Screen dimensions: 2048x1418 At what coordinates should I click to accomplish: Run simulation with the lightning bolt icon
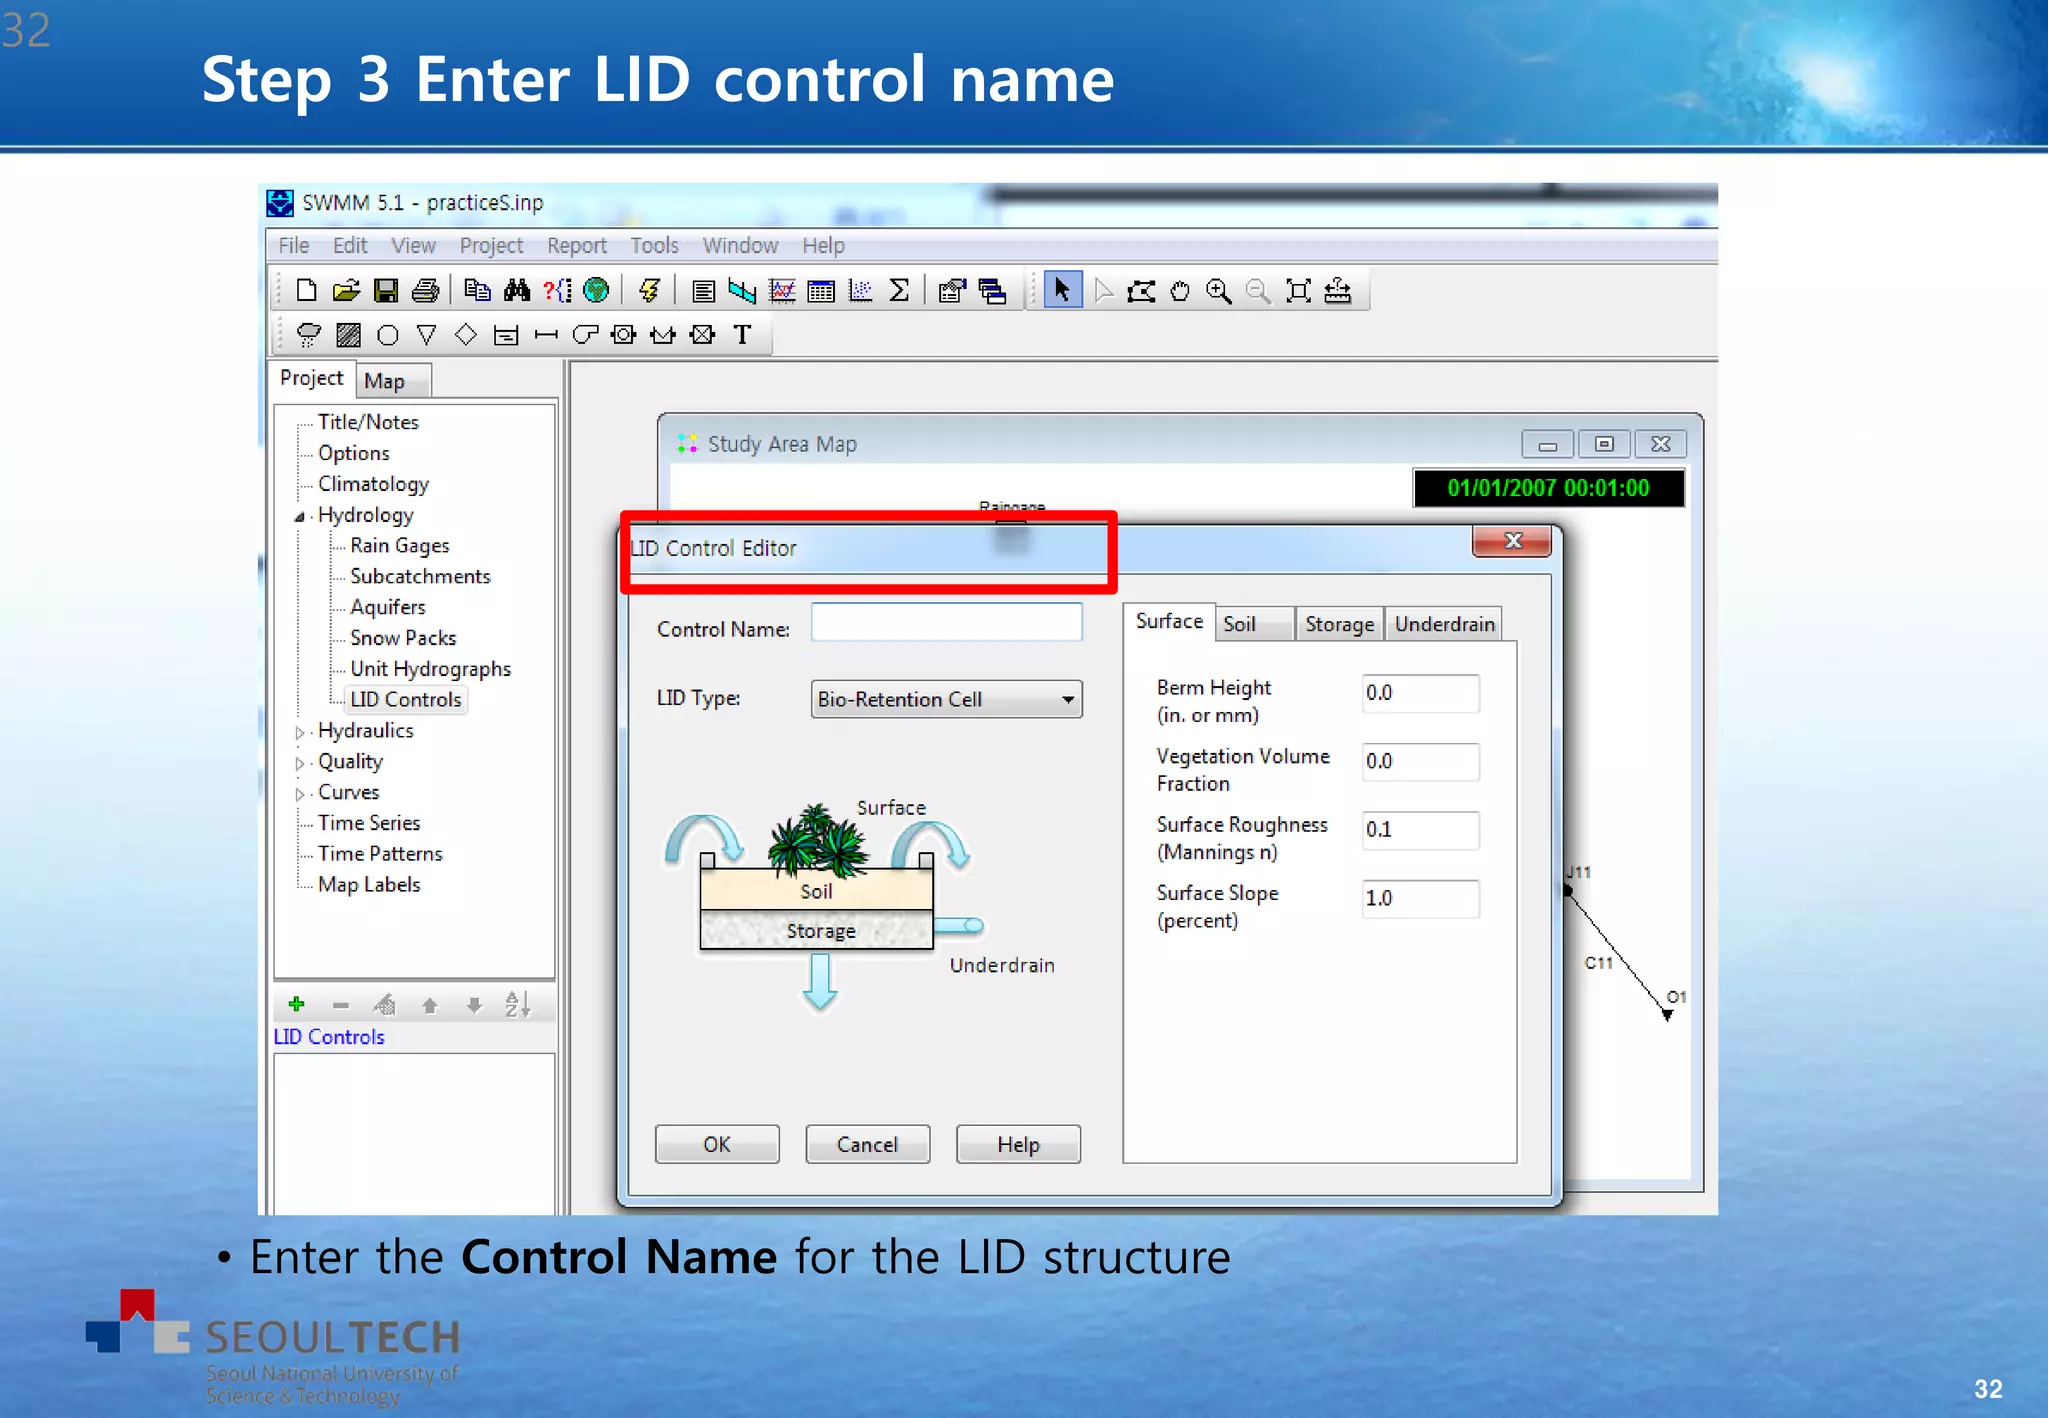click(649, 291)
